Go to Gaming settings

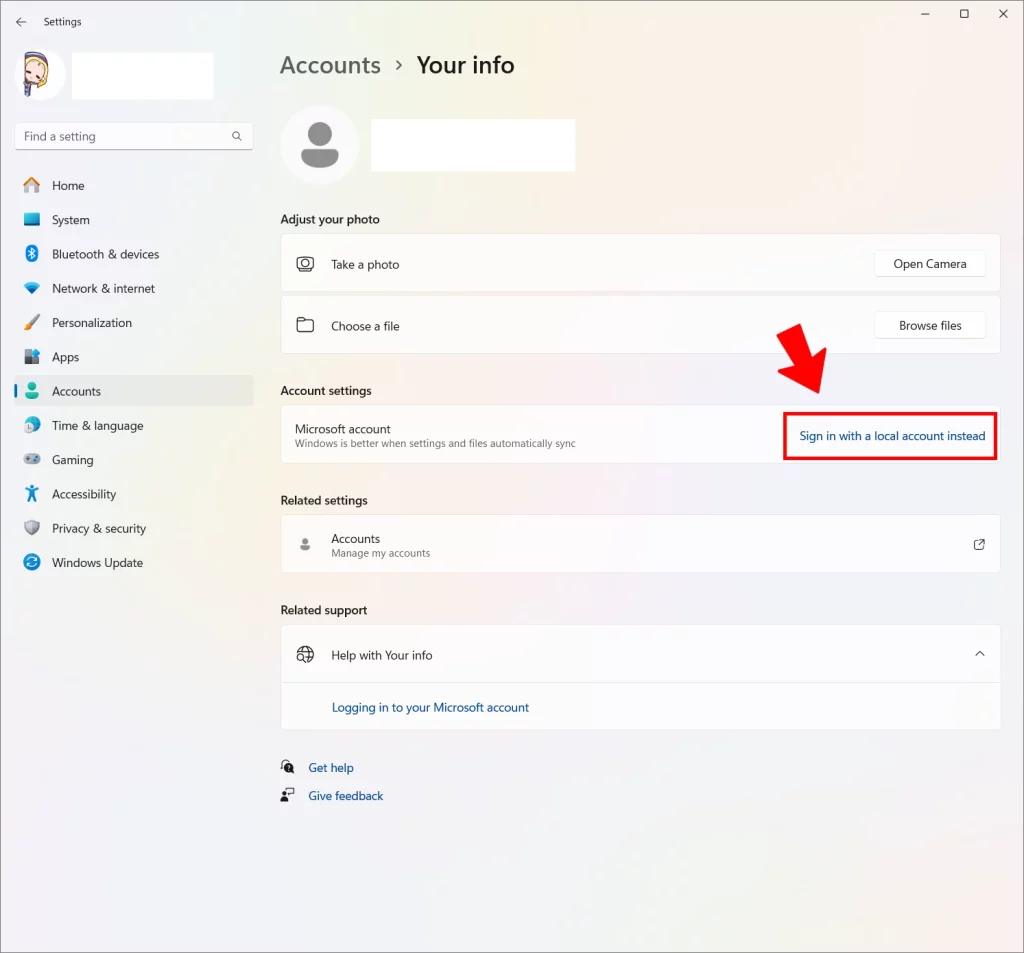[x=134, y=460]
